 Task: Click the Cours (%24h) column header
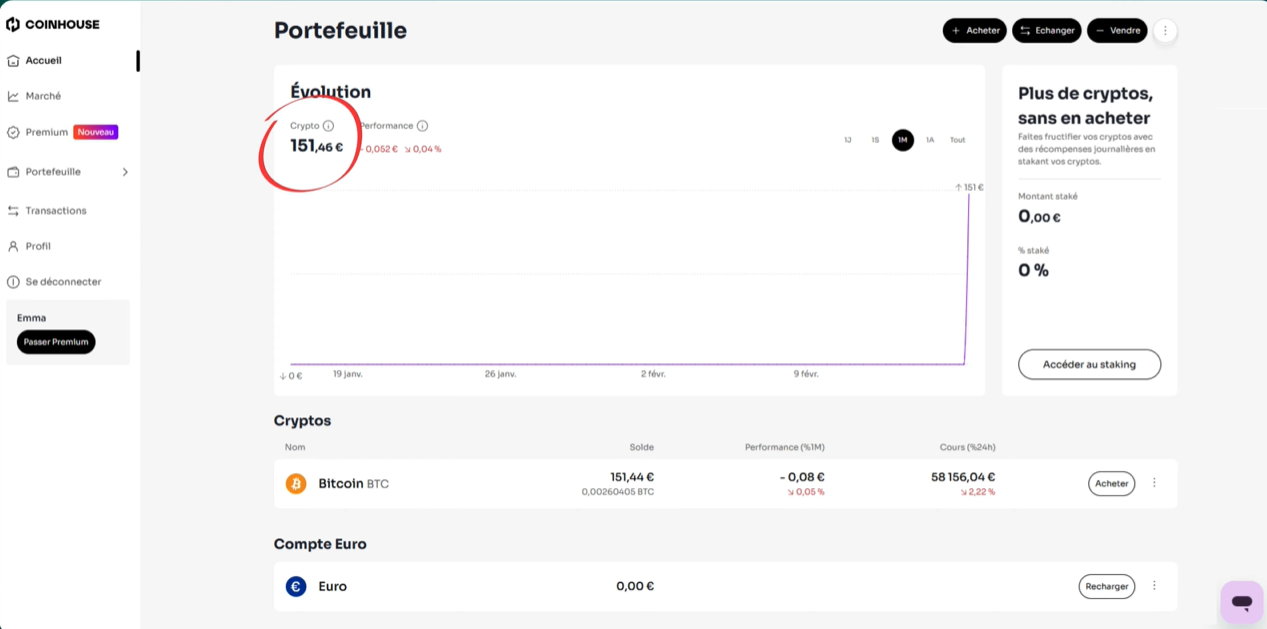[x=967, y=447]
